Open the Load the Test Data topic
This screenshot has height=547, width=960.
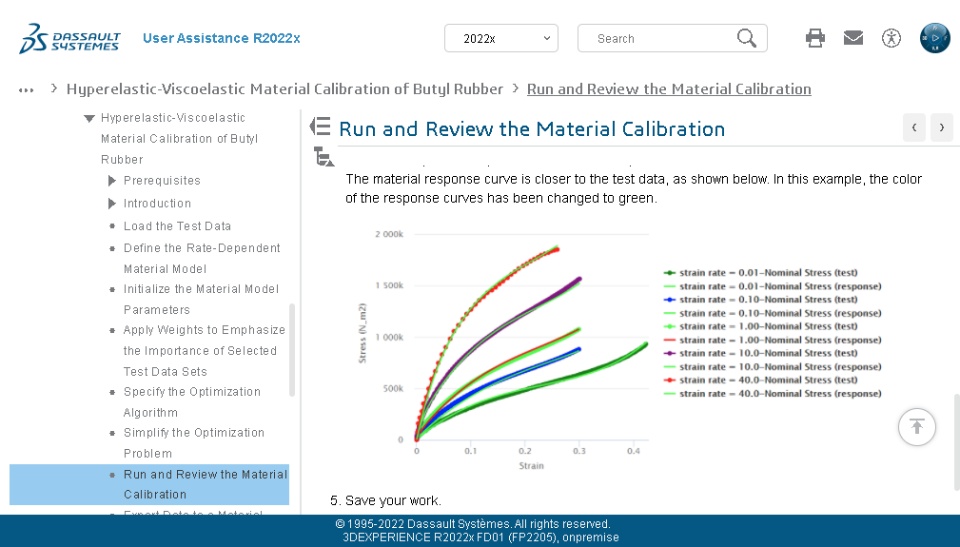(177, 226)
